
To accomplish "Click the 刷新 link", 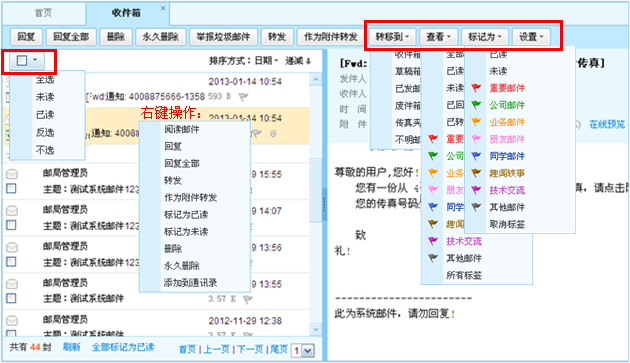I will click(72, 347).
